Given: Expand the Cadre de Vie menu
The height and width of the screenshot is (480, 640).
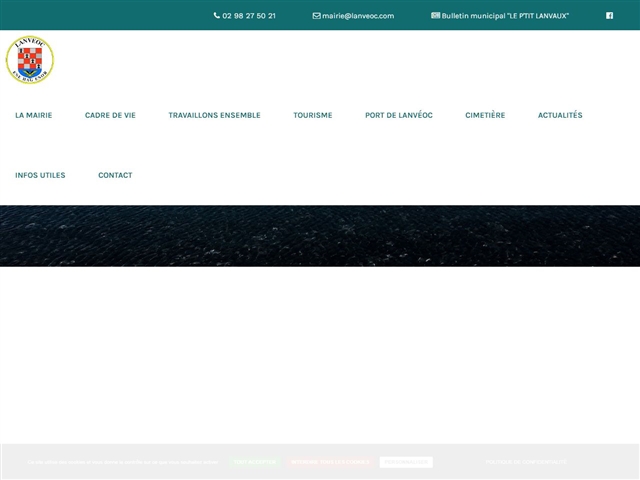Looking at the screenshot, I should 110,115.
